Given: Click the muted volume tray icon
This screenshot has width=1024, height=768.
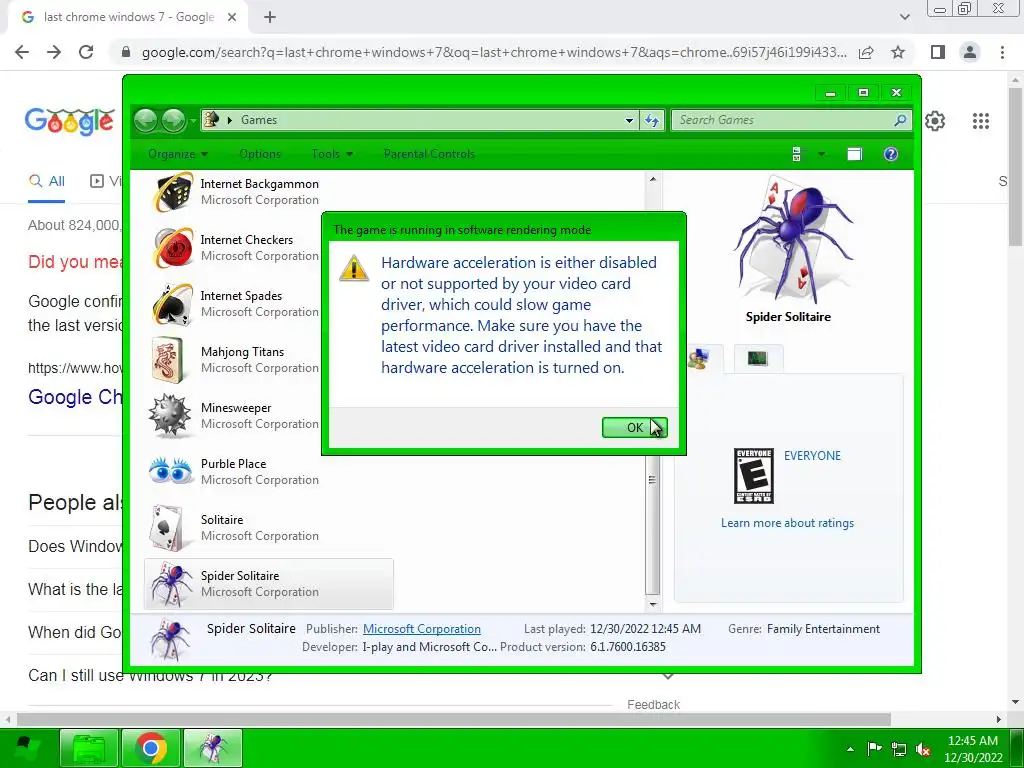Looking at the screenshot, I should (x=923, y=749).
